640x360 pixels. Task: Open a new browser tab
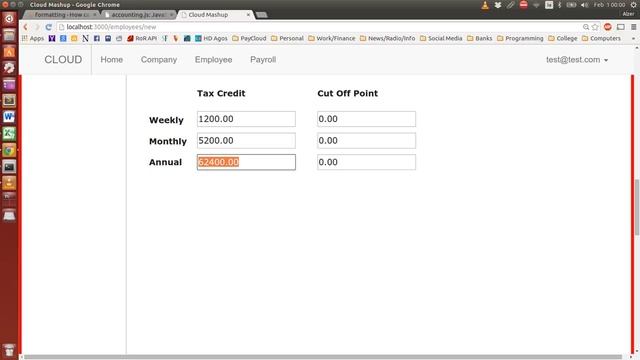[x=261, y=15]
